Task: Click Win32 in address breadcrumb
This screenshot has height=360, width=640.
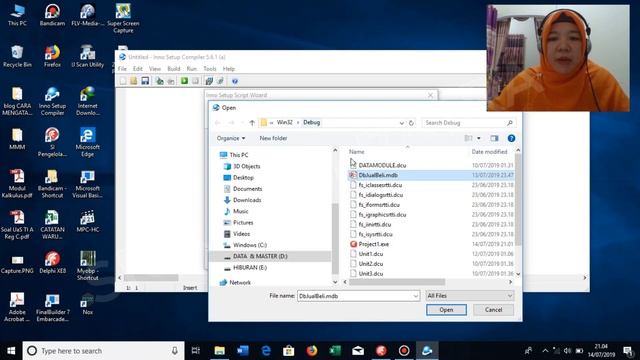Action: (284, 122)
